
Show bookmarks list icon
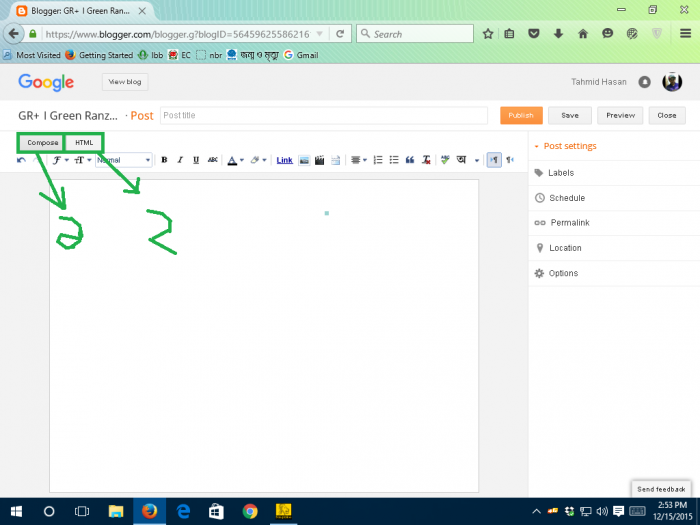(x=509, y=34)
